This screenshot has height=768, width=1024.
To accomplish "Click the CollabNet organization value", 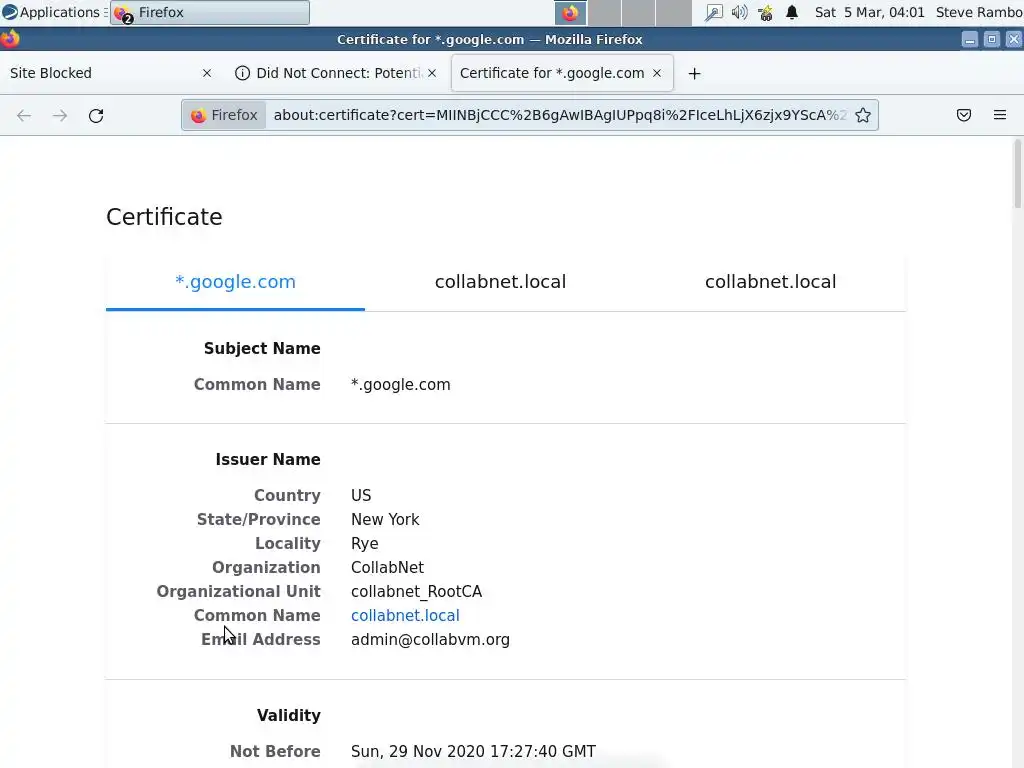I will (387, 568).
